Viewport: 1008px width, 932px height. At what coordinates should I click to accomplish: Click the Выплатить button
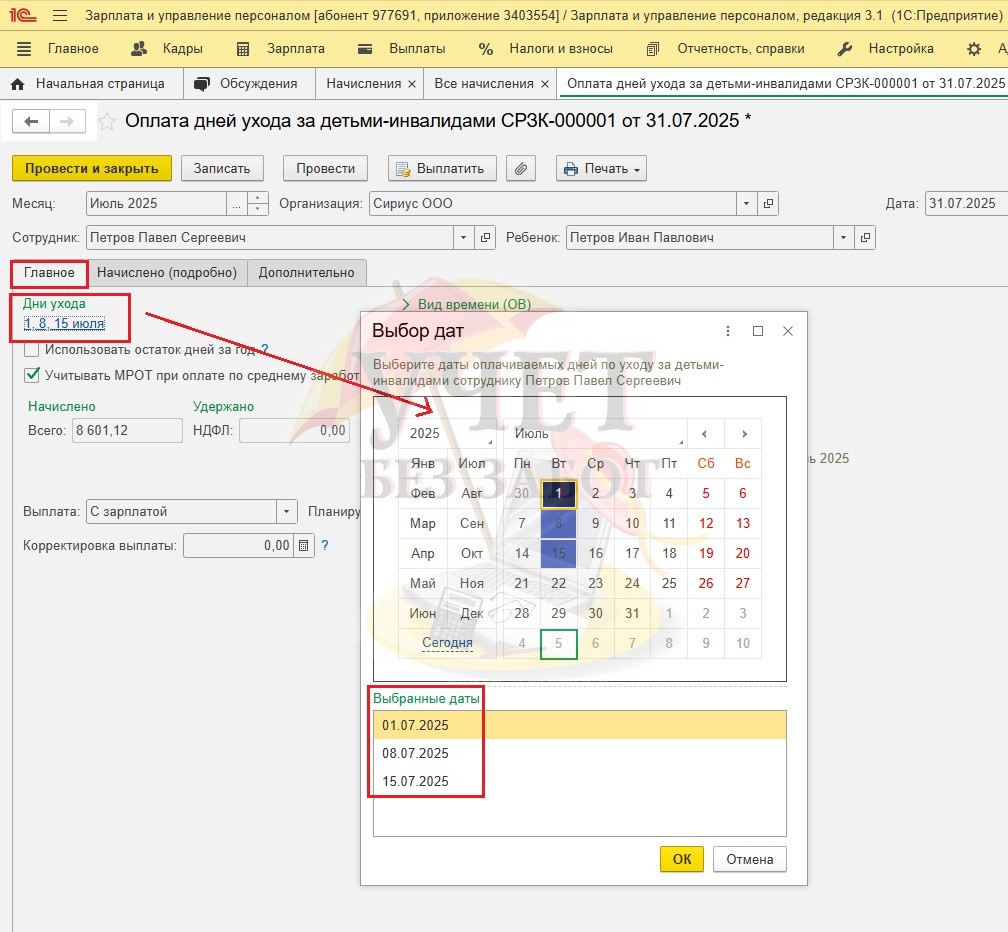pyautogui.click(x=442, y=168)
